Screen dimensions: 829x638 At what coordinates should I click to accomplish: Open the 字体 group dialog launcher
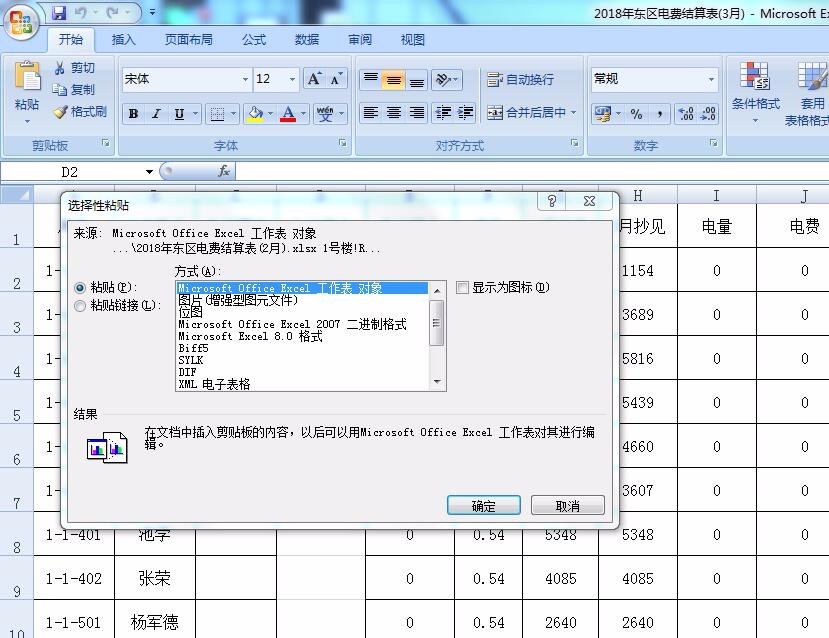pos(343,143)
